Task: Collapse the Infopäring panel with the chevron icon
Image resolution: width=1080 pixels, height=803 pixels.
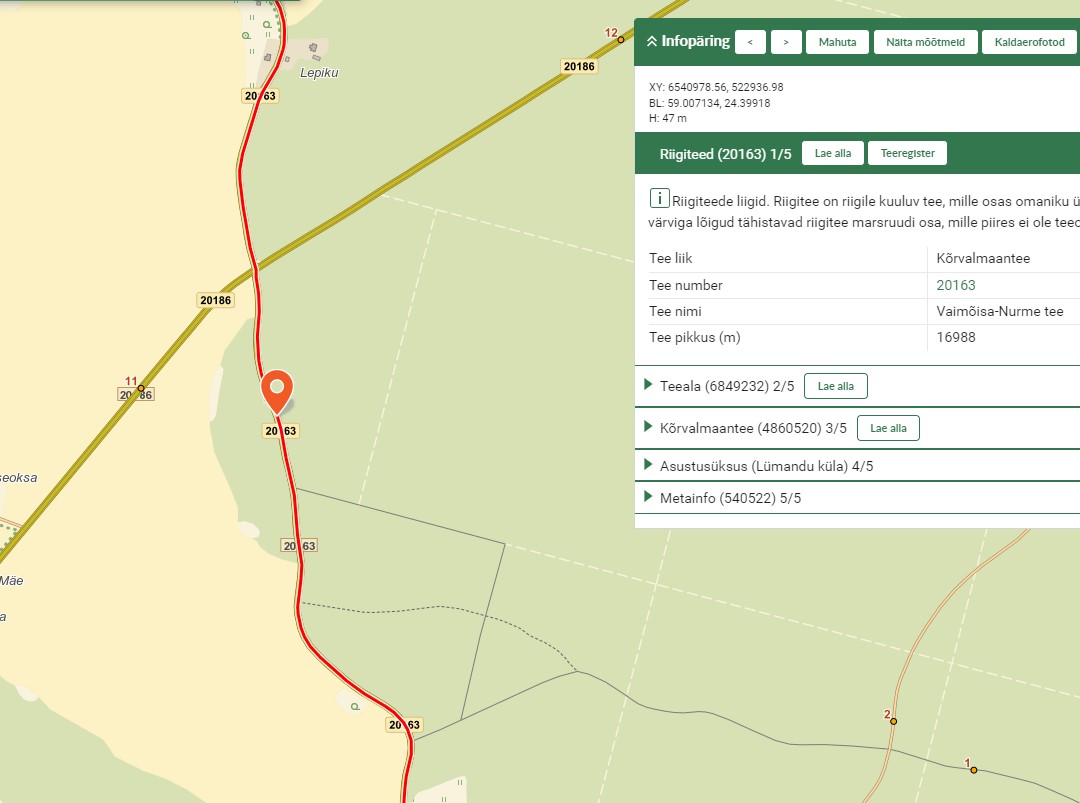Action: click(652, 42)
